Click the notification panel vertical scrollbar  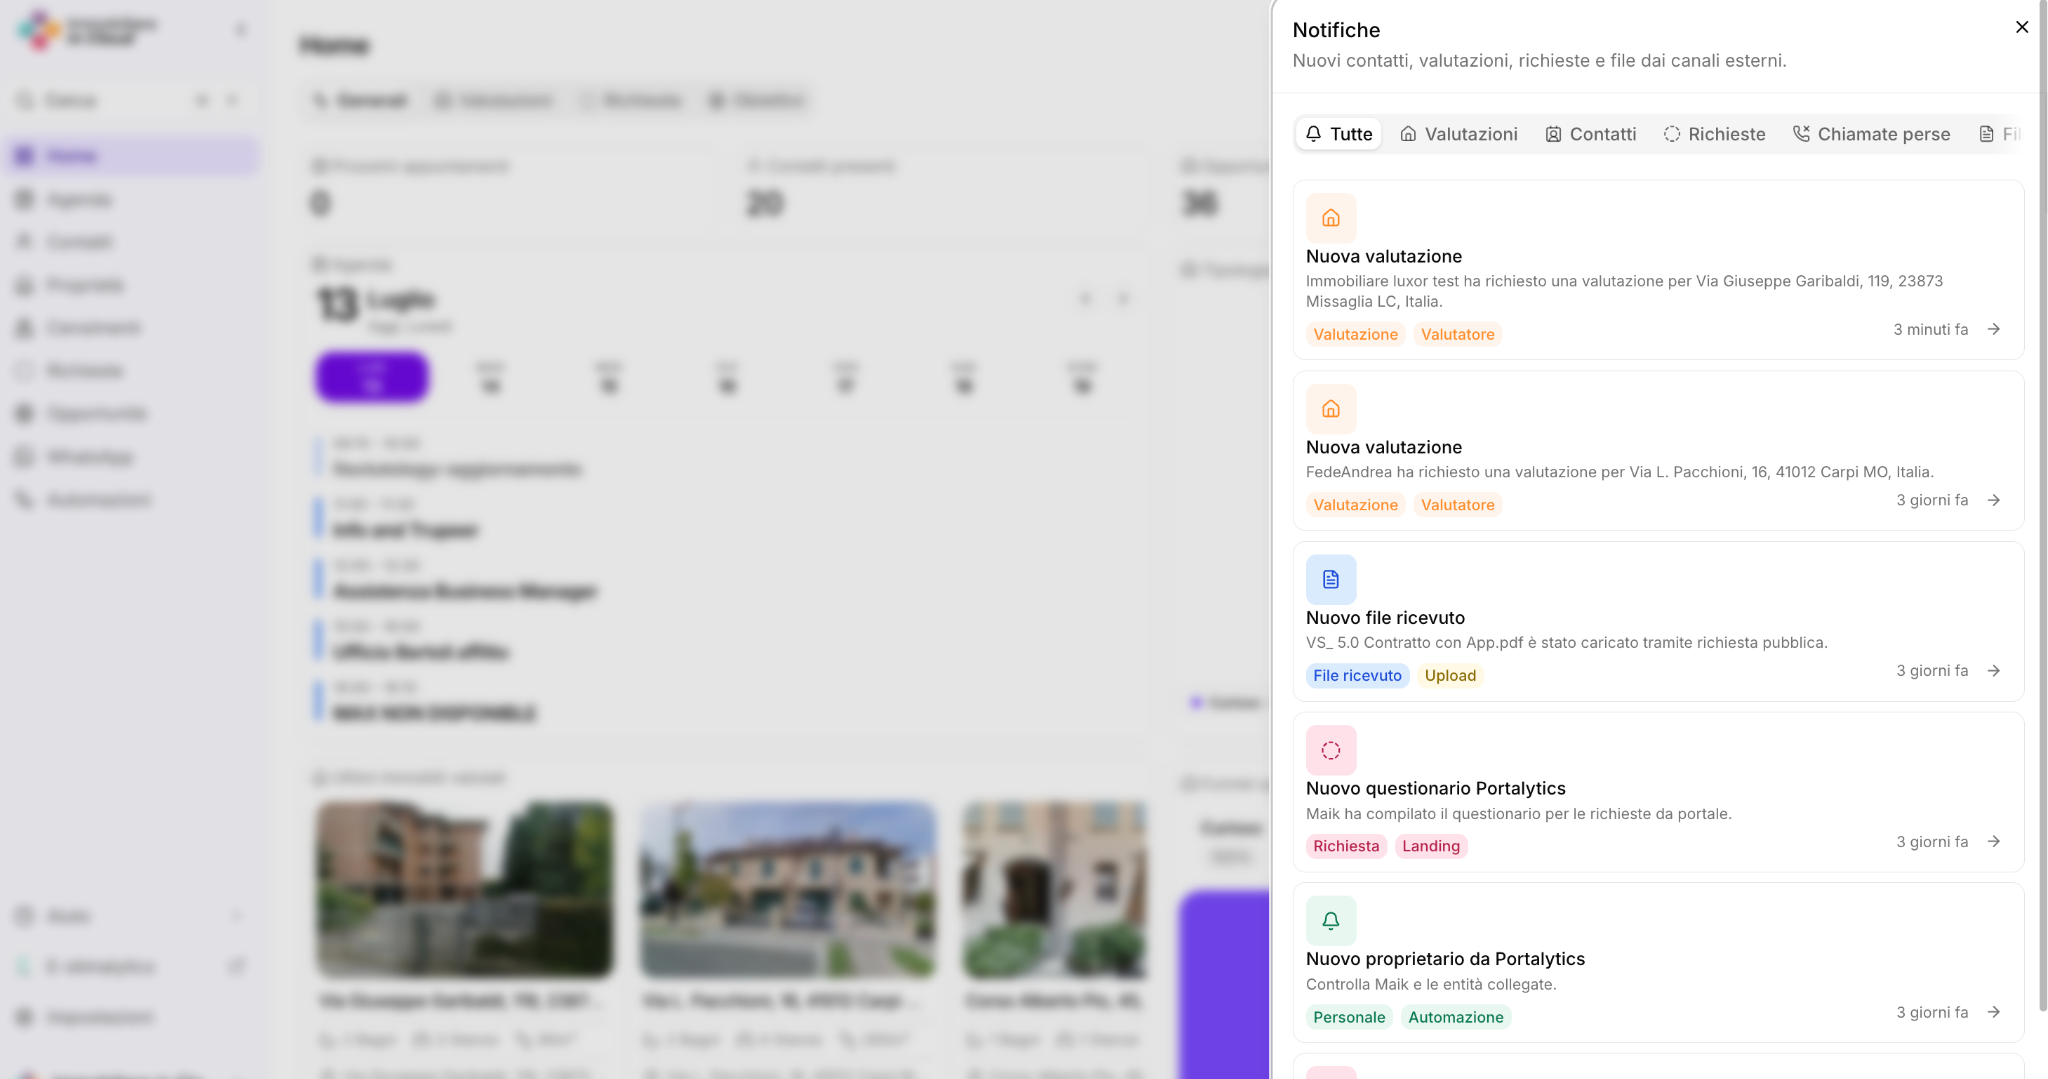click(2042, 505)
